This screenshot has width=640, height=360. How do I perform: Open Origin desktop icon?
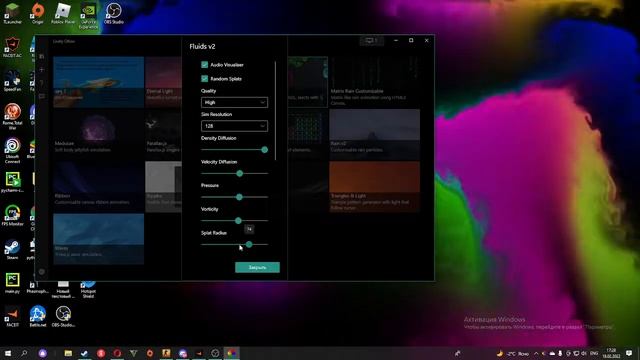(x=38, y=13)
